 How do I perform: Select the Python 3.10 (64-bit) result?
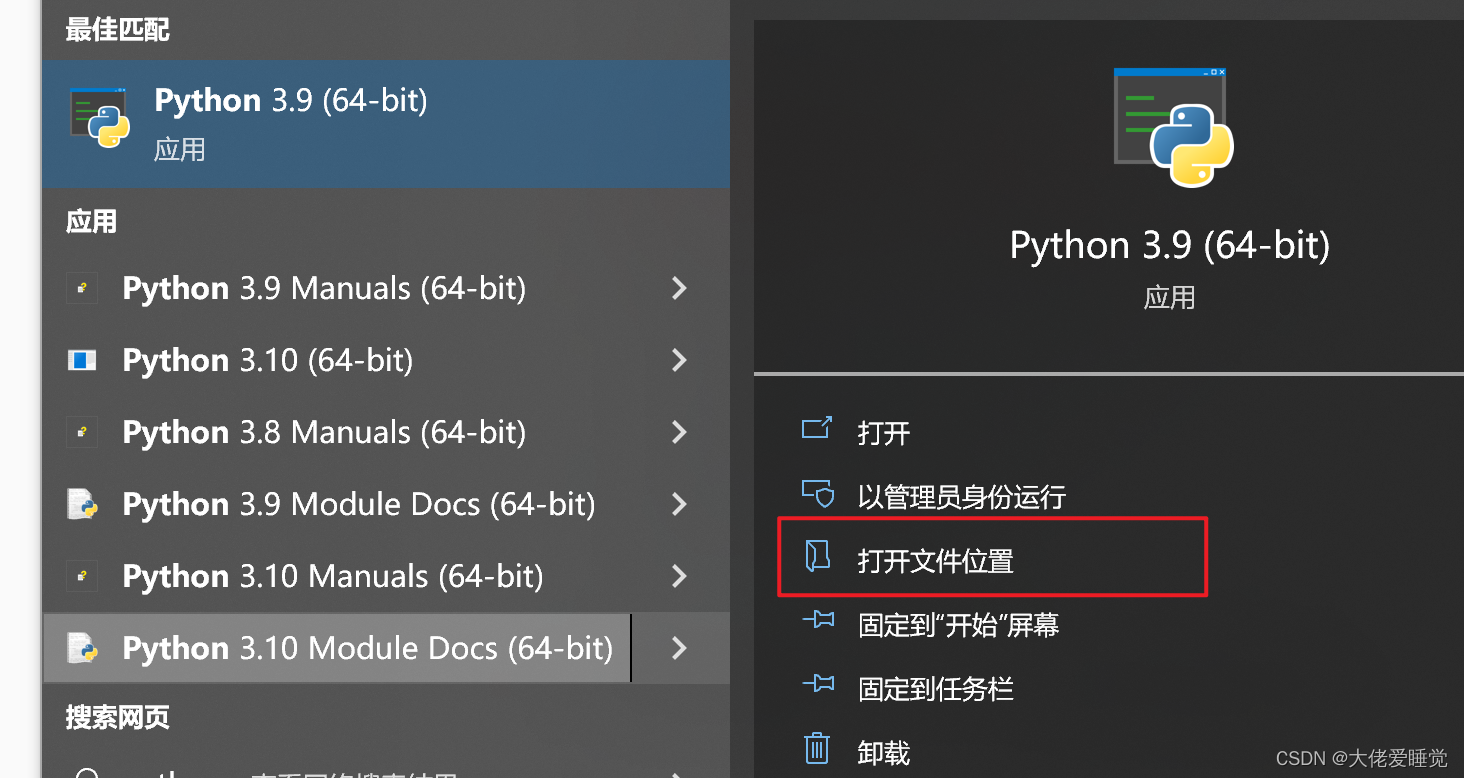(268, 361)
